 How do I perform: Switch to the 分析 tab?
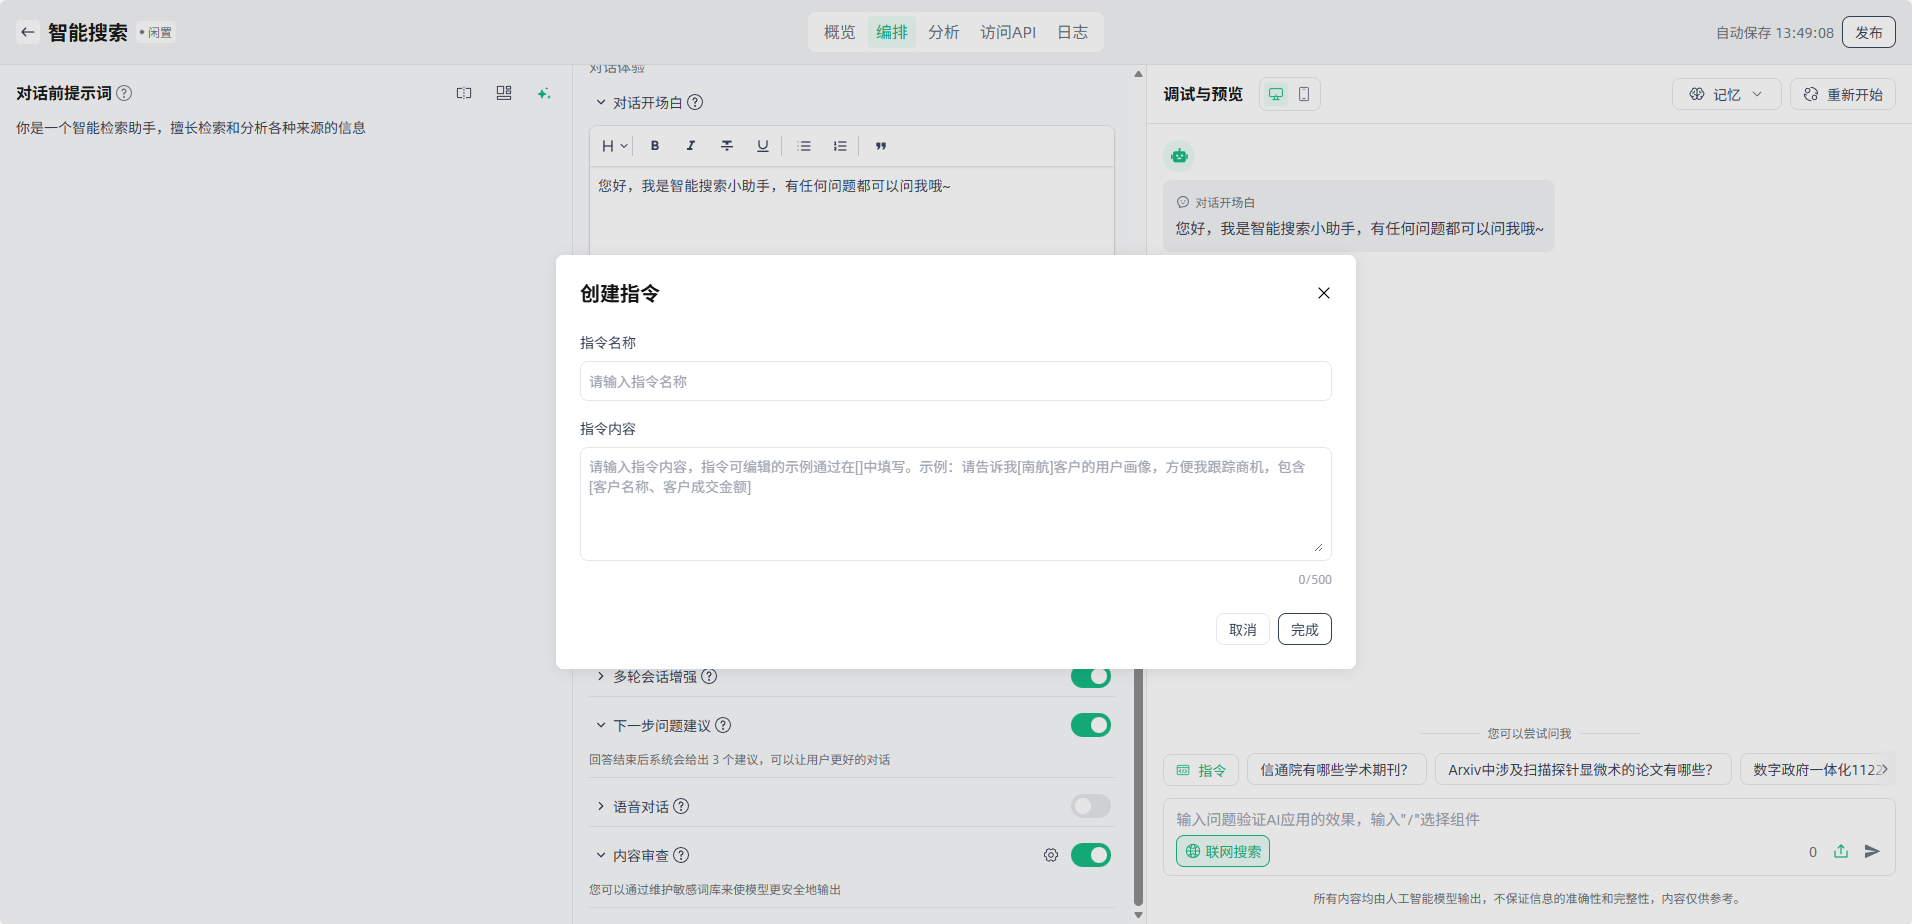pos(943,32)
